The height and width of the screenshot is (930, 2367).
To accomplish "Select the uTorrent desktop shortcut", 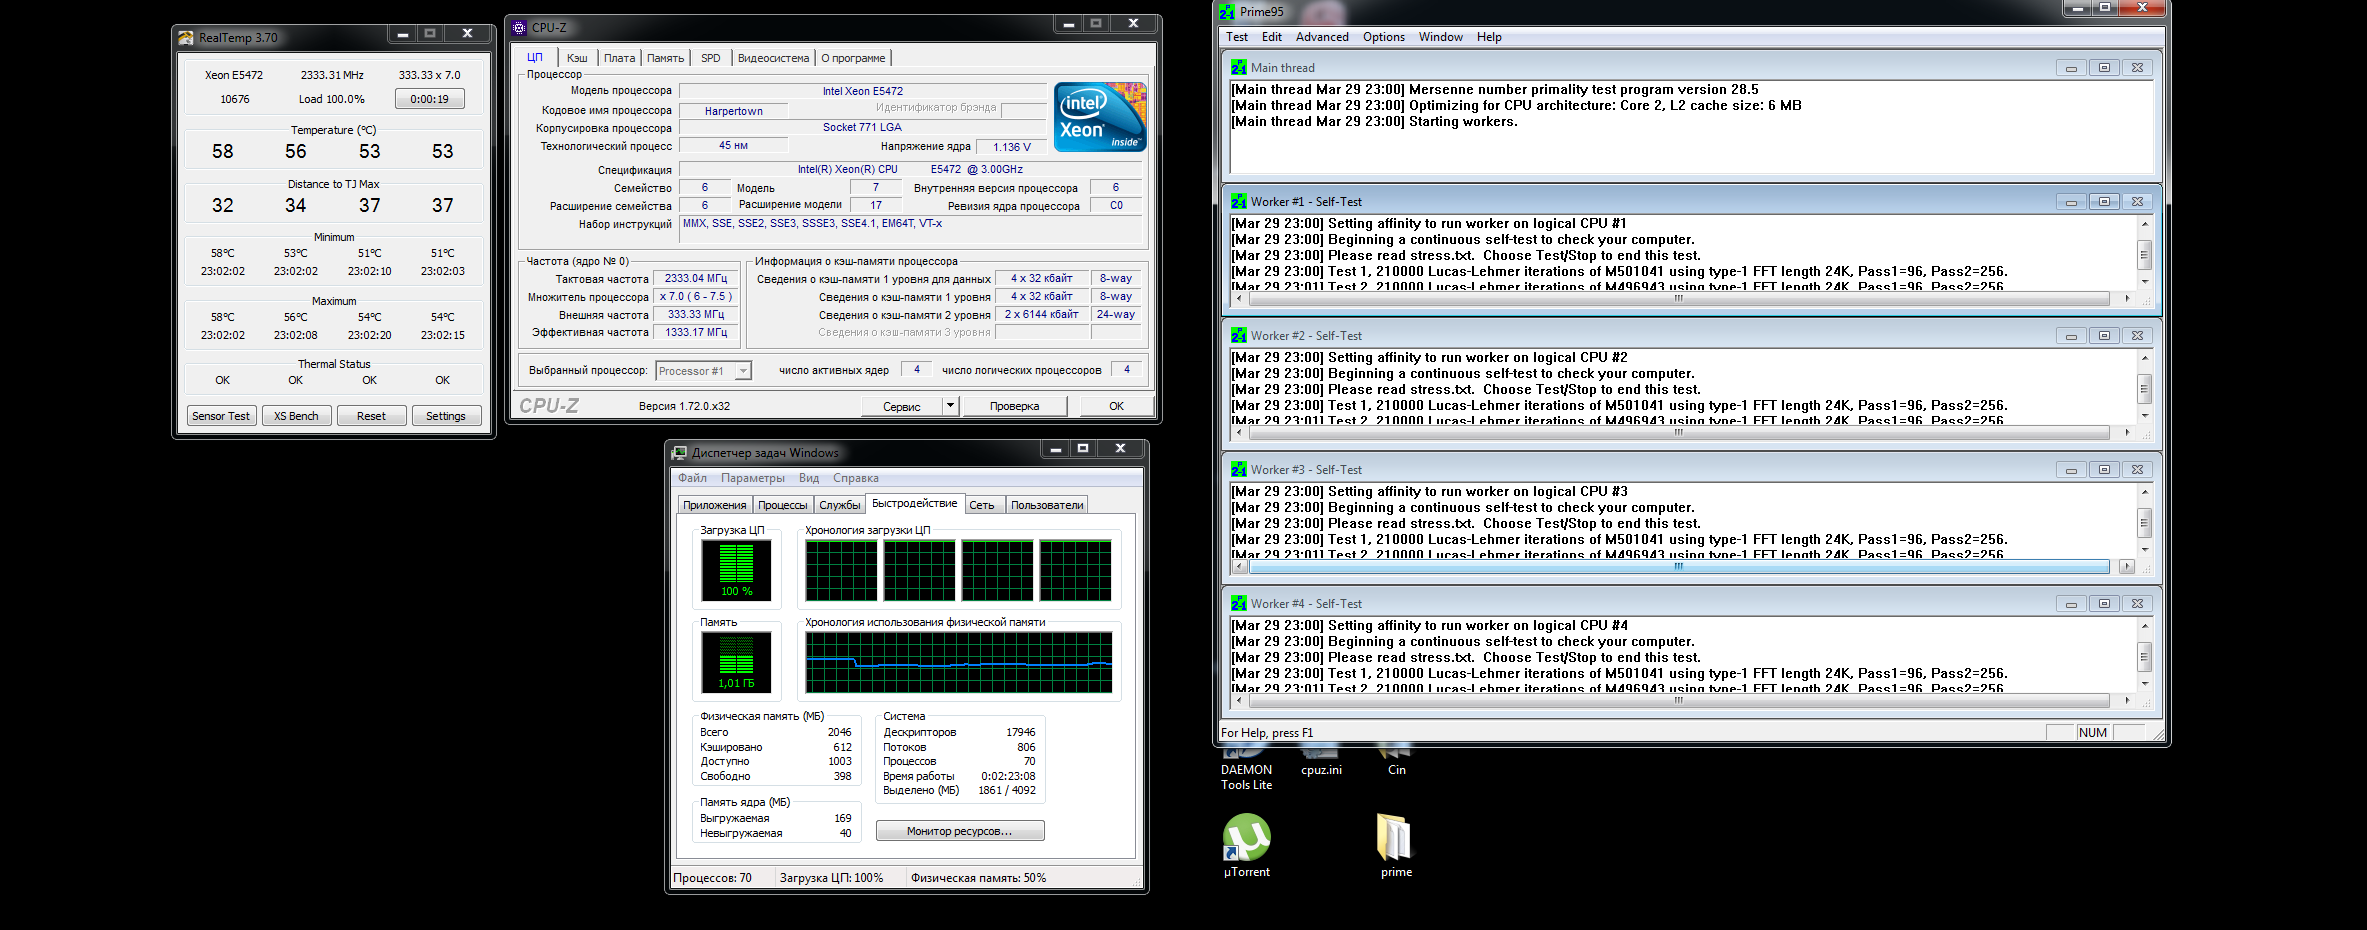I will [x=1246, y=846].
